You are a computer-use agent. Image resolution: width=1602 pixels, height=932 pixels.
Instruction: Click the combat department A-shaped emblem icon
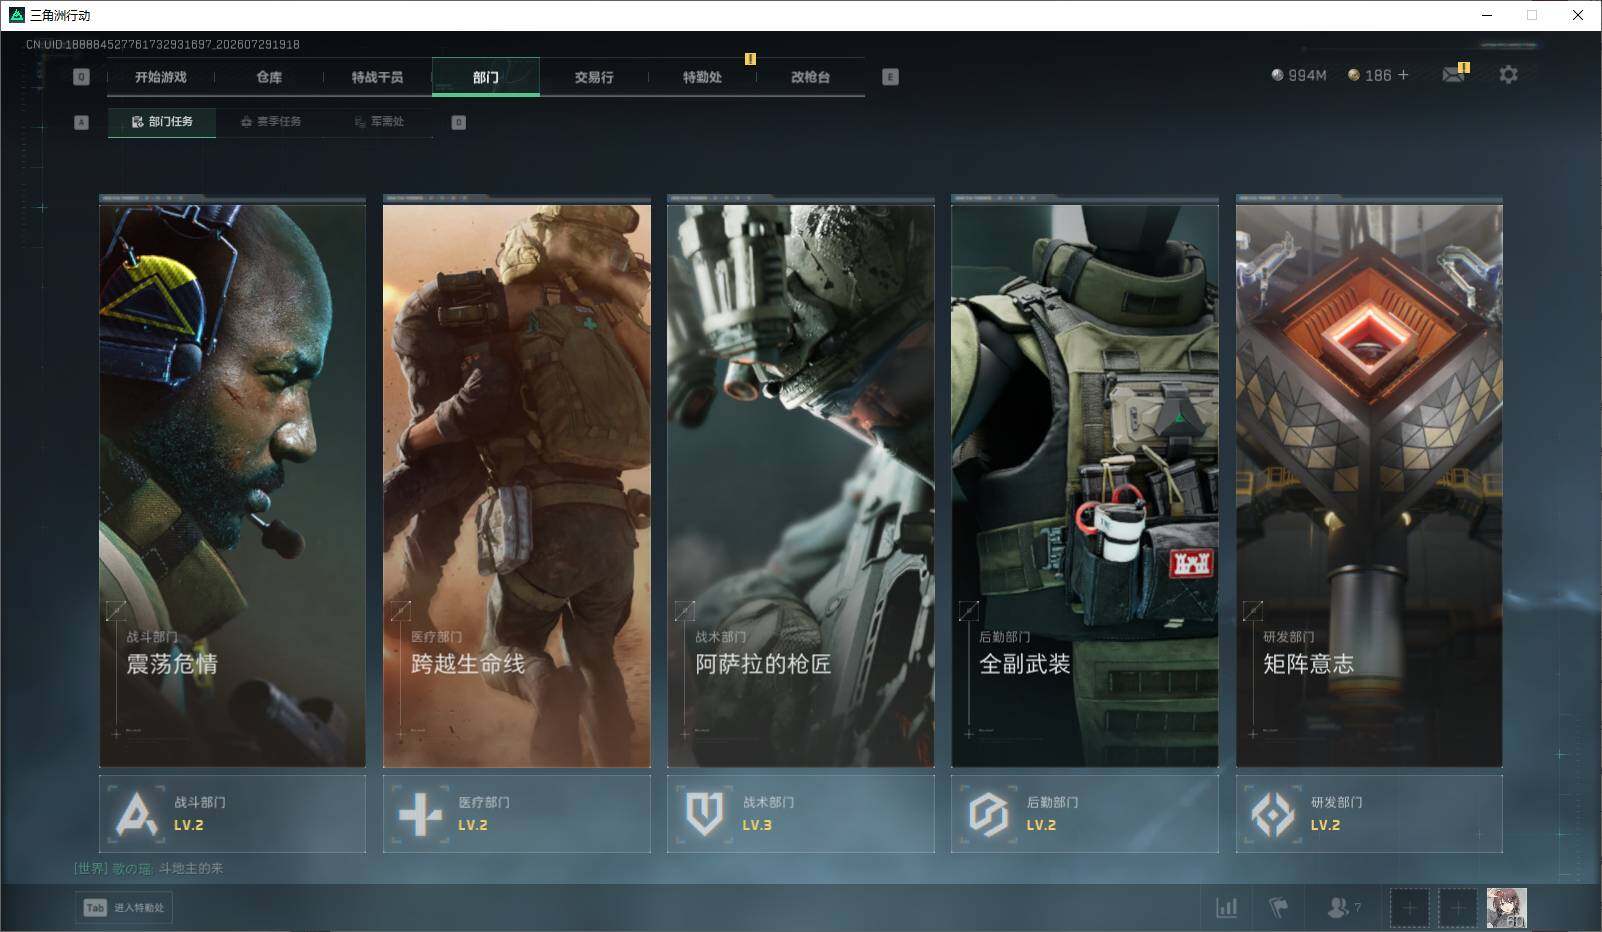point(137,814)
